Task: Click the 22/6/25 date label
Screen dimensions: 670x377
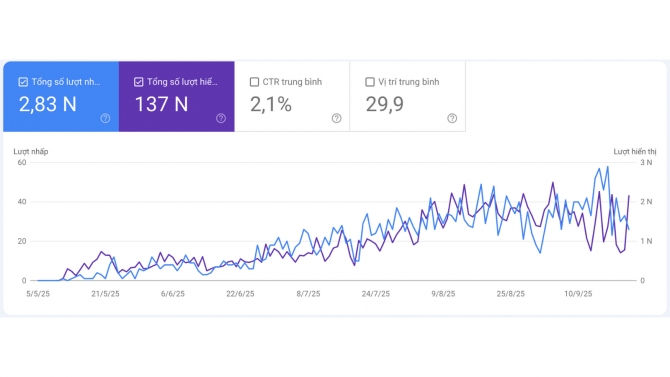Action: pos(240,294)
